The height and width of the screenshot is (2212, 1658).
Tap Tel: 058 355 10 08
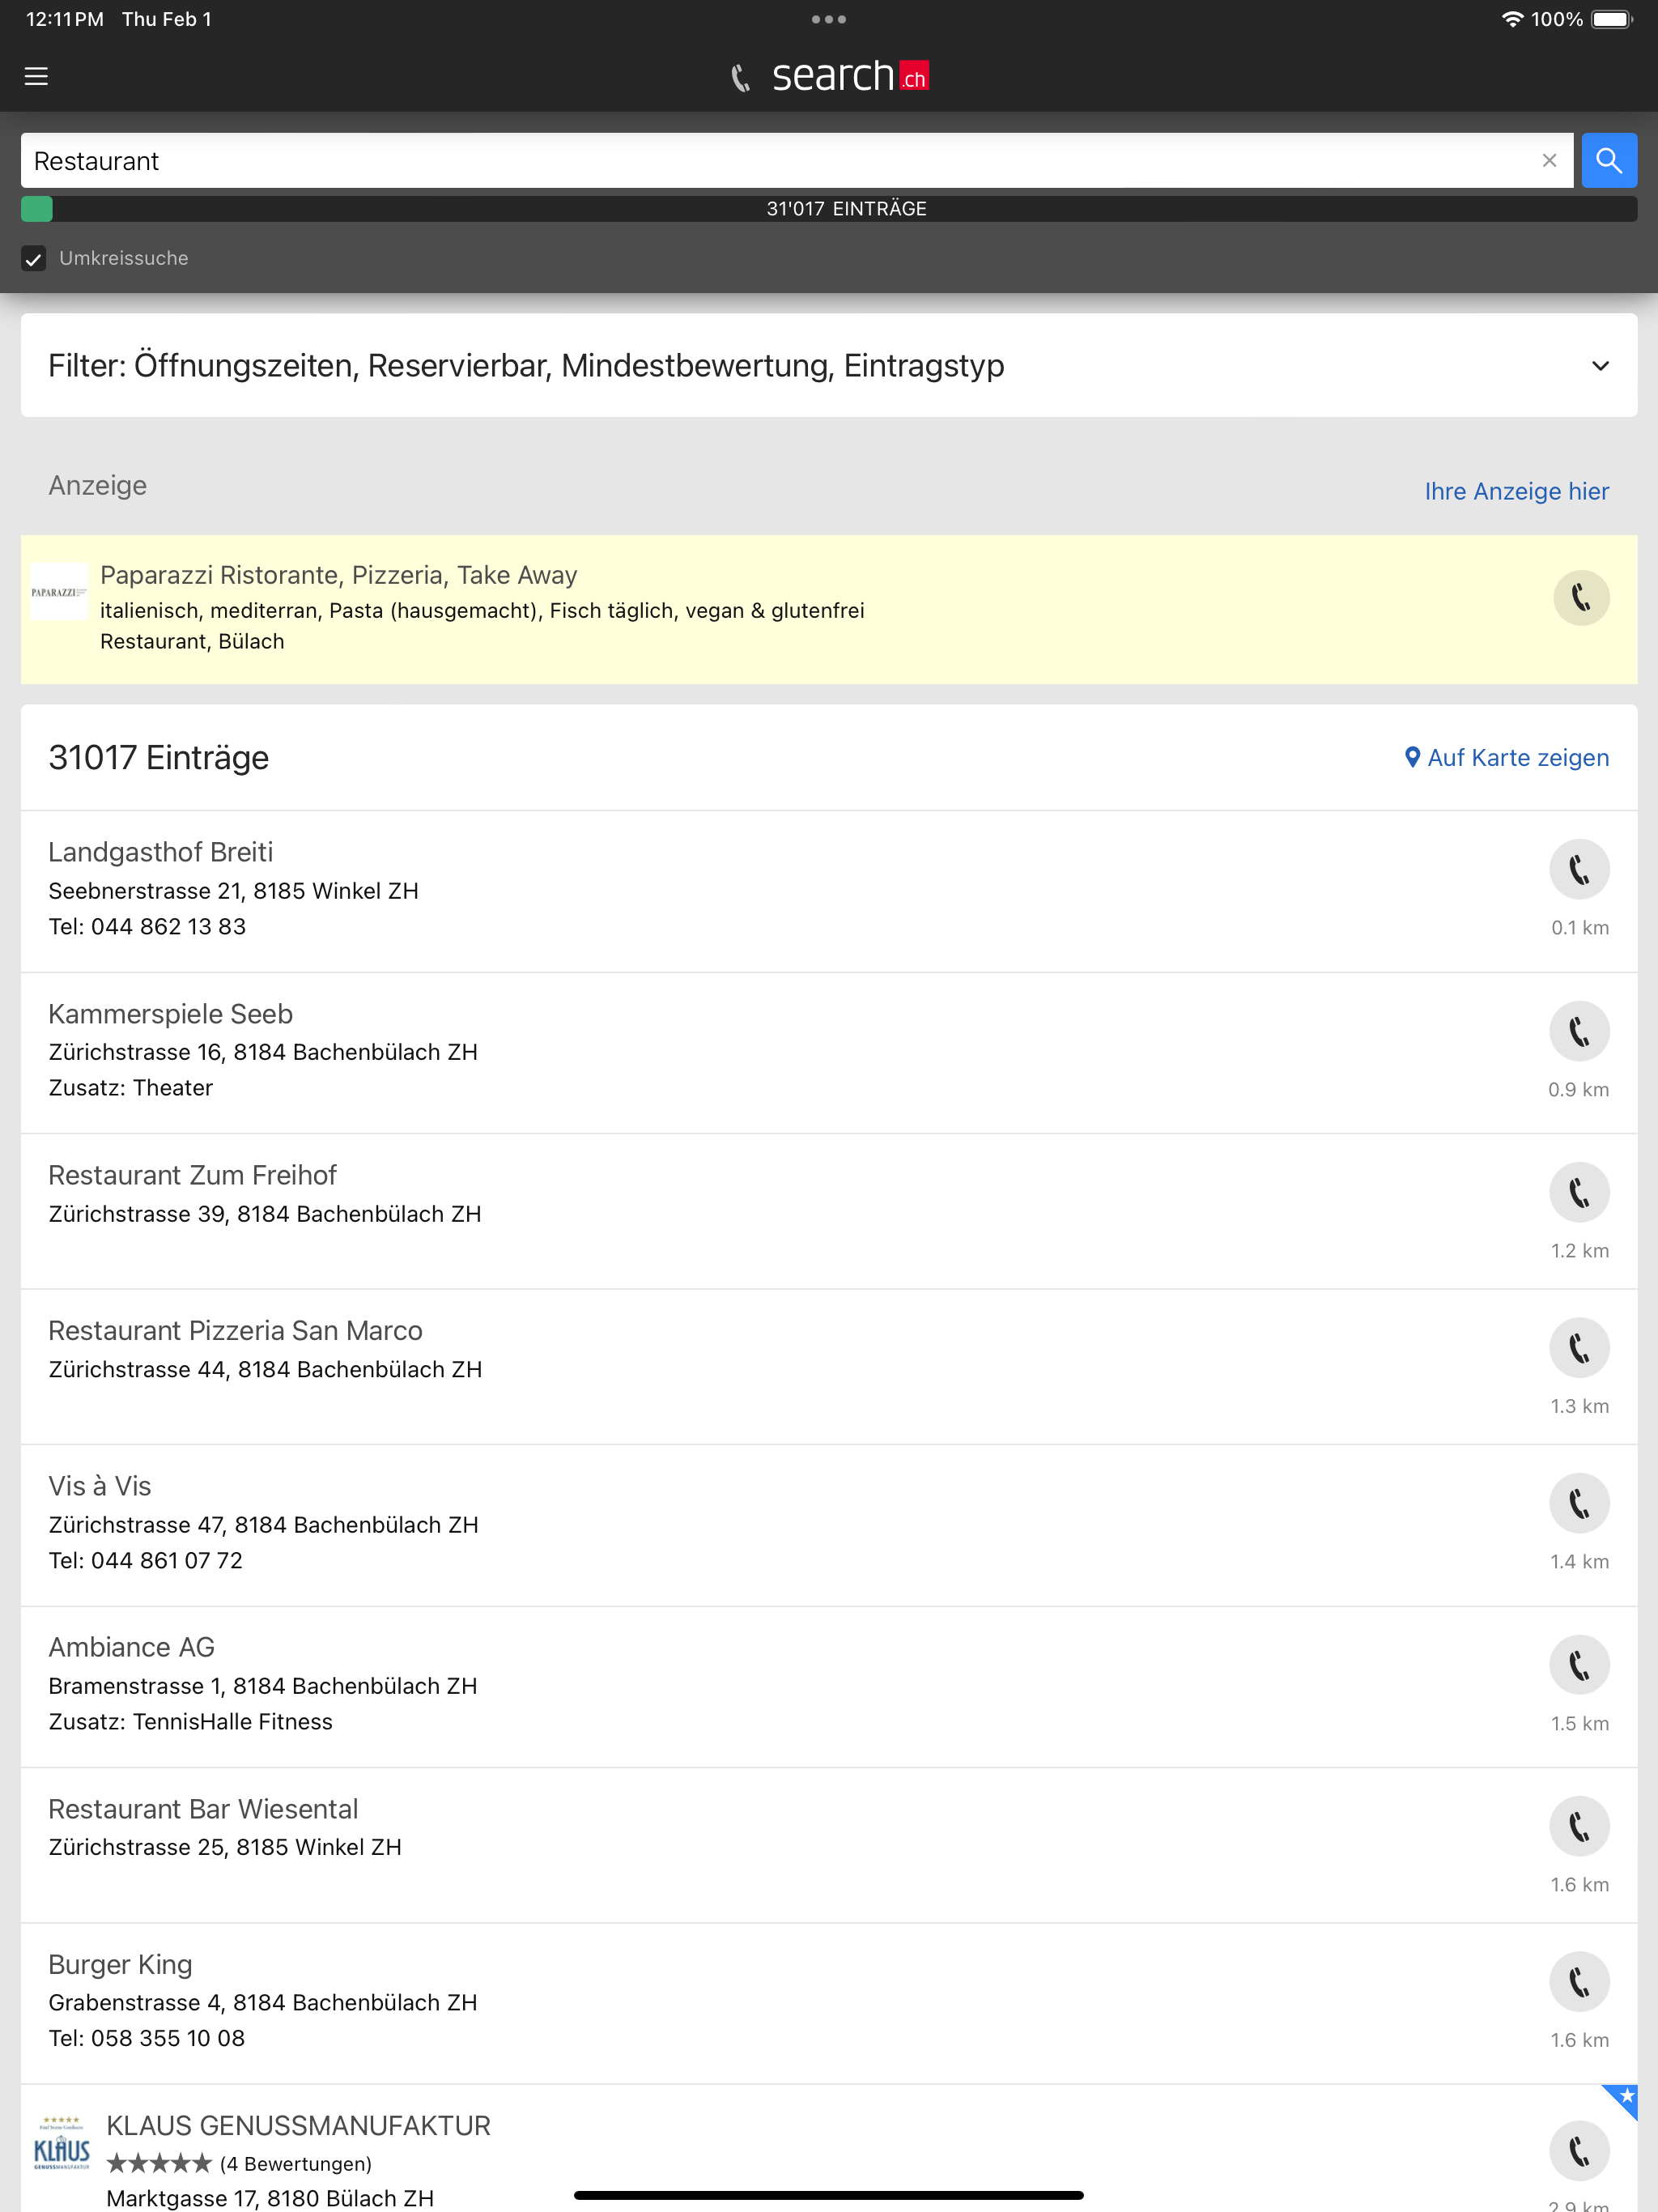pos(147,2039)
